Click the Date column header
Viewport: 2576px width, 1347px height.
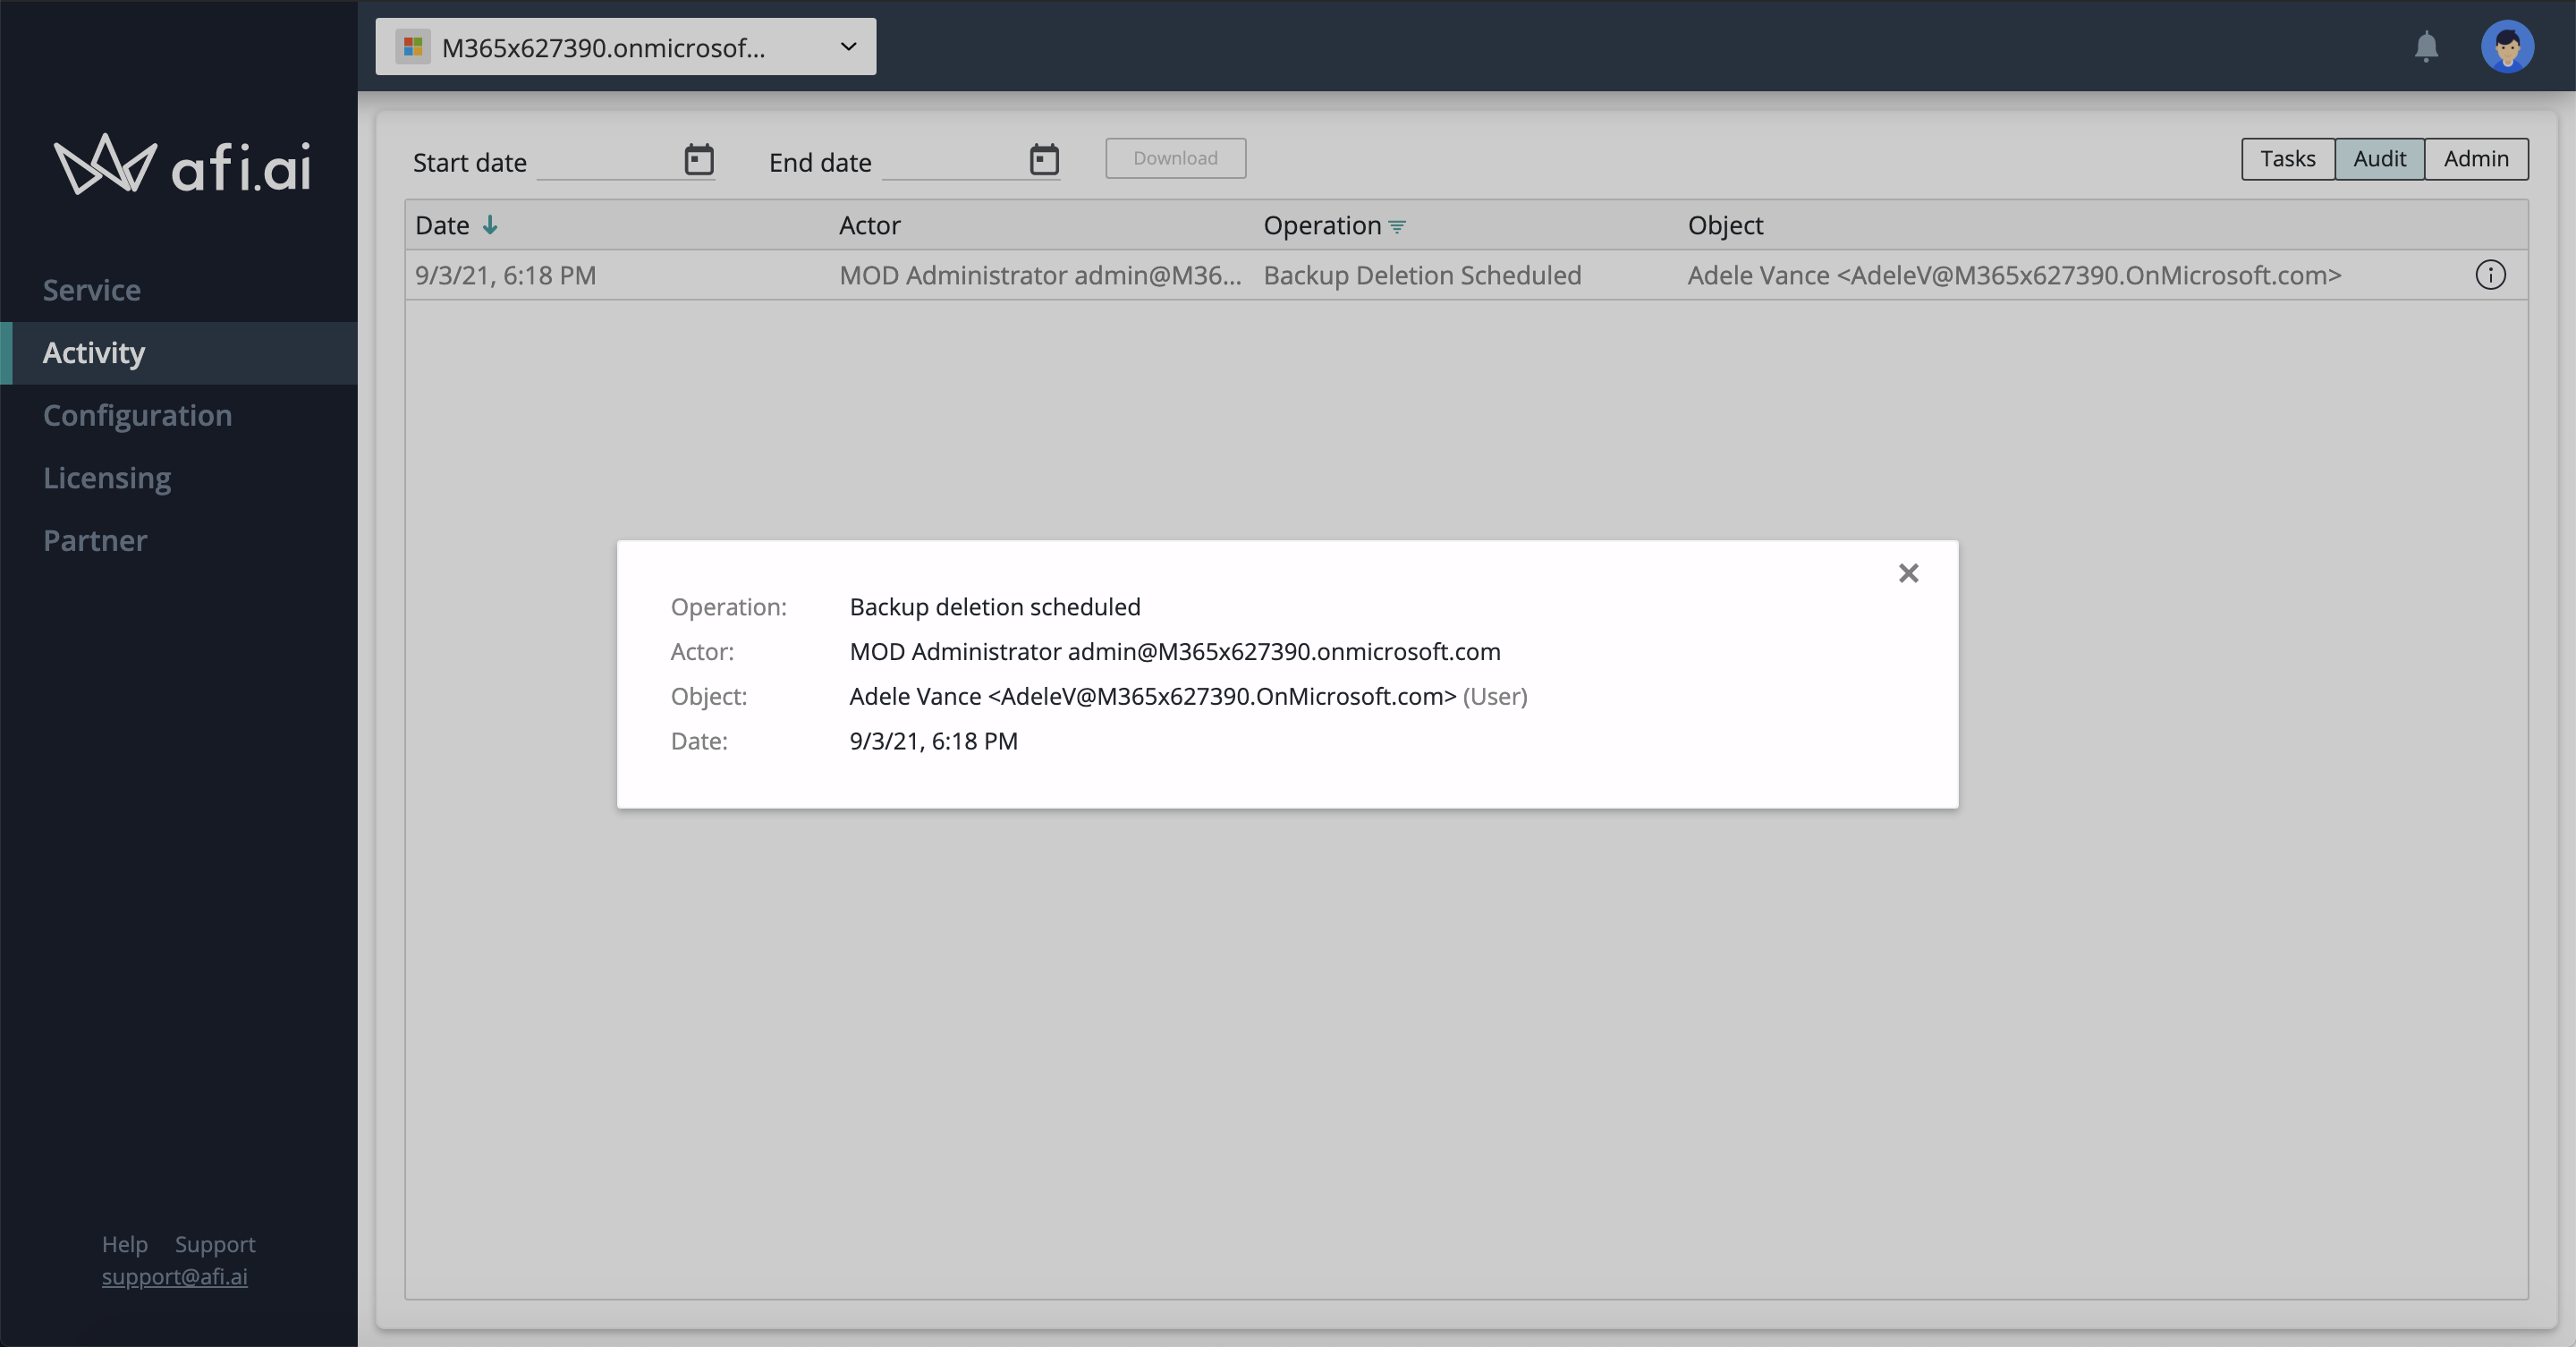coord(442,225)
